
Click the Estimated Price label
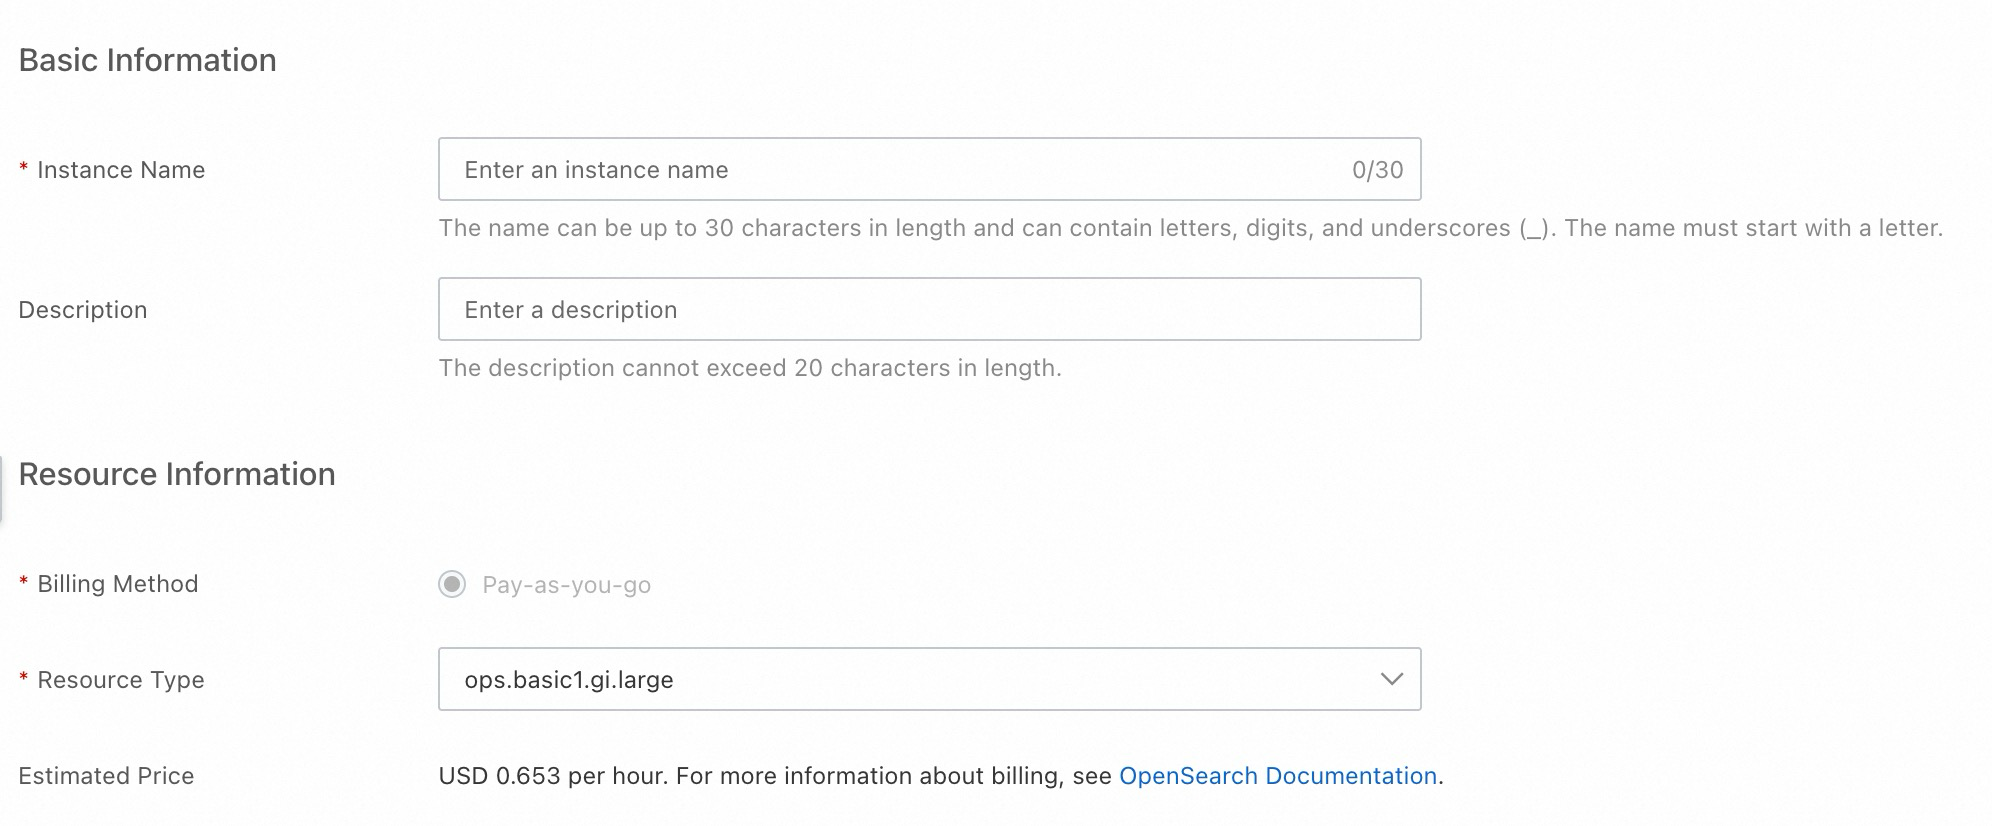click(106, 776)
